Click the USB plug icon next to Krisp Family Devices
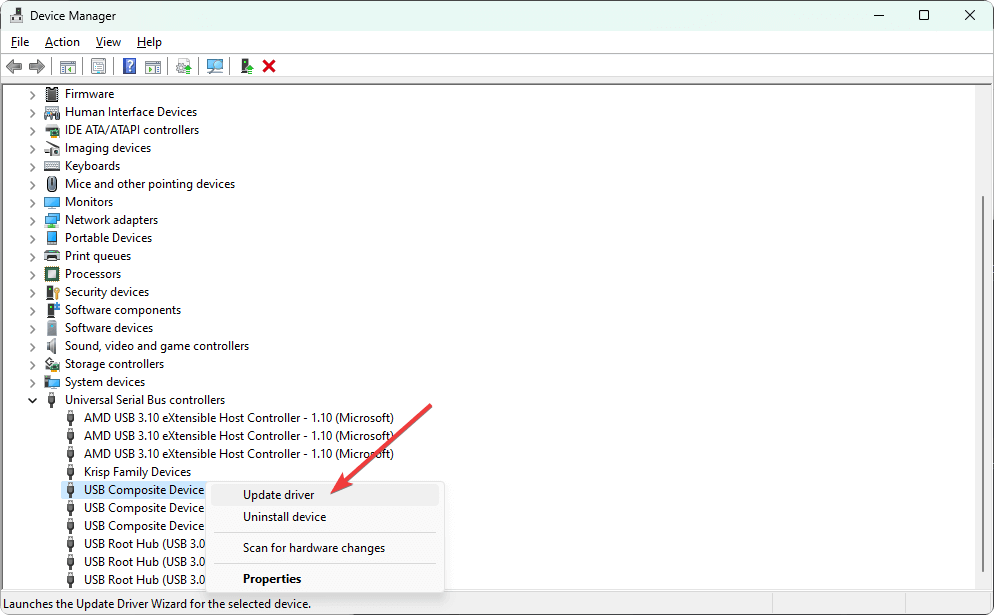Image resolution: width=994 pixels, height=615 pixels. click(70, 472)
